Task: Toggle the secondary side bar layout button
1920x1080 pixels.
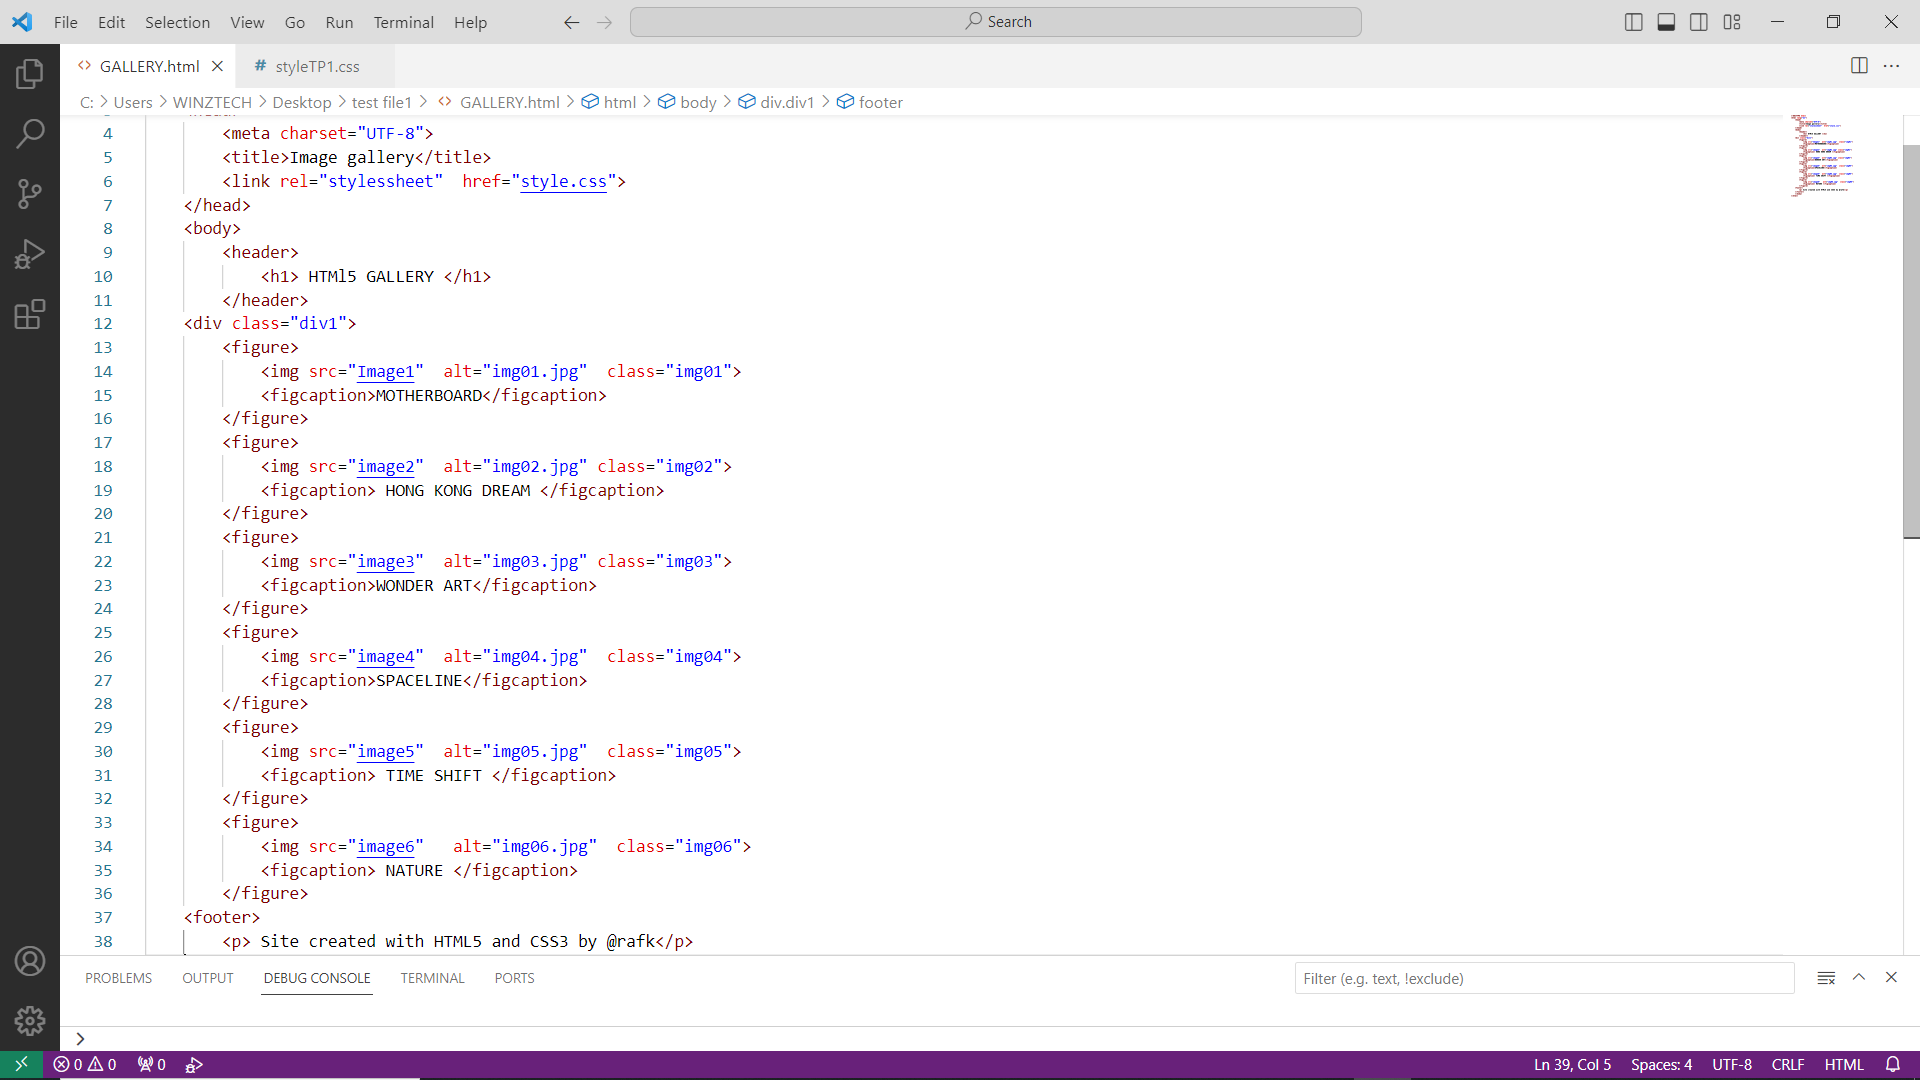Action: coord(1699,22)
